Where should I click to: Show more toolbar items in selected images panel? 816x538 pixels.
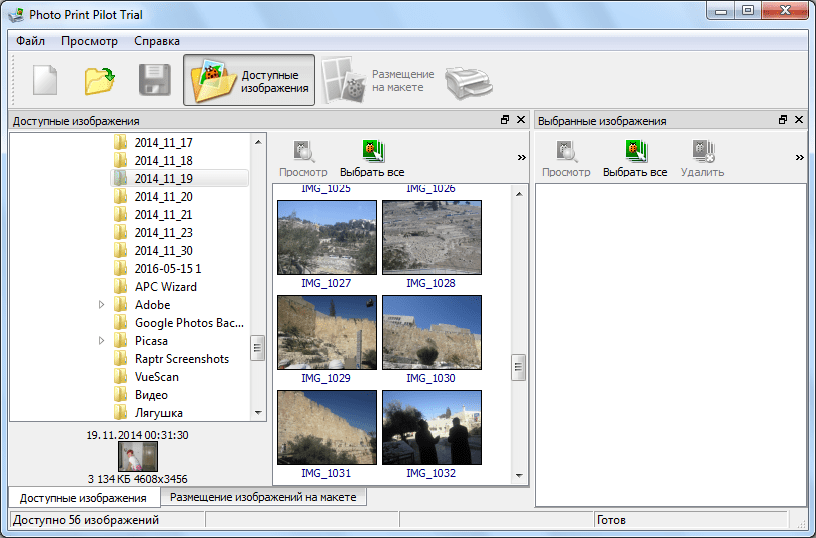pyautogui.click(x=799, y=157)
